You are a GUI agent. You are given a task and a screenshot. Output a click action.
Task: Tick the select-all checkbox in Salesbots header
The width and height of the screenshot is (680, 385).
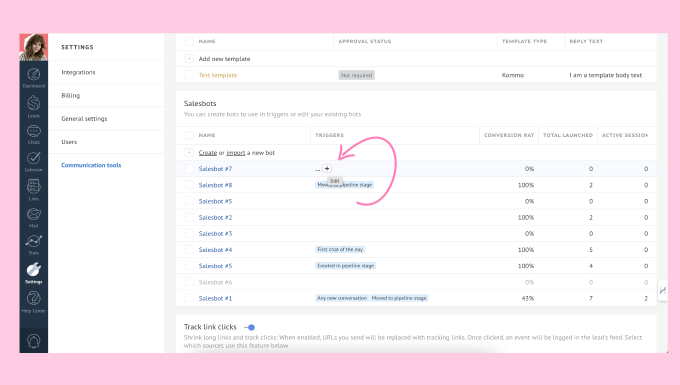click(189, 135)
